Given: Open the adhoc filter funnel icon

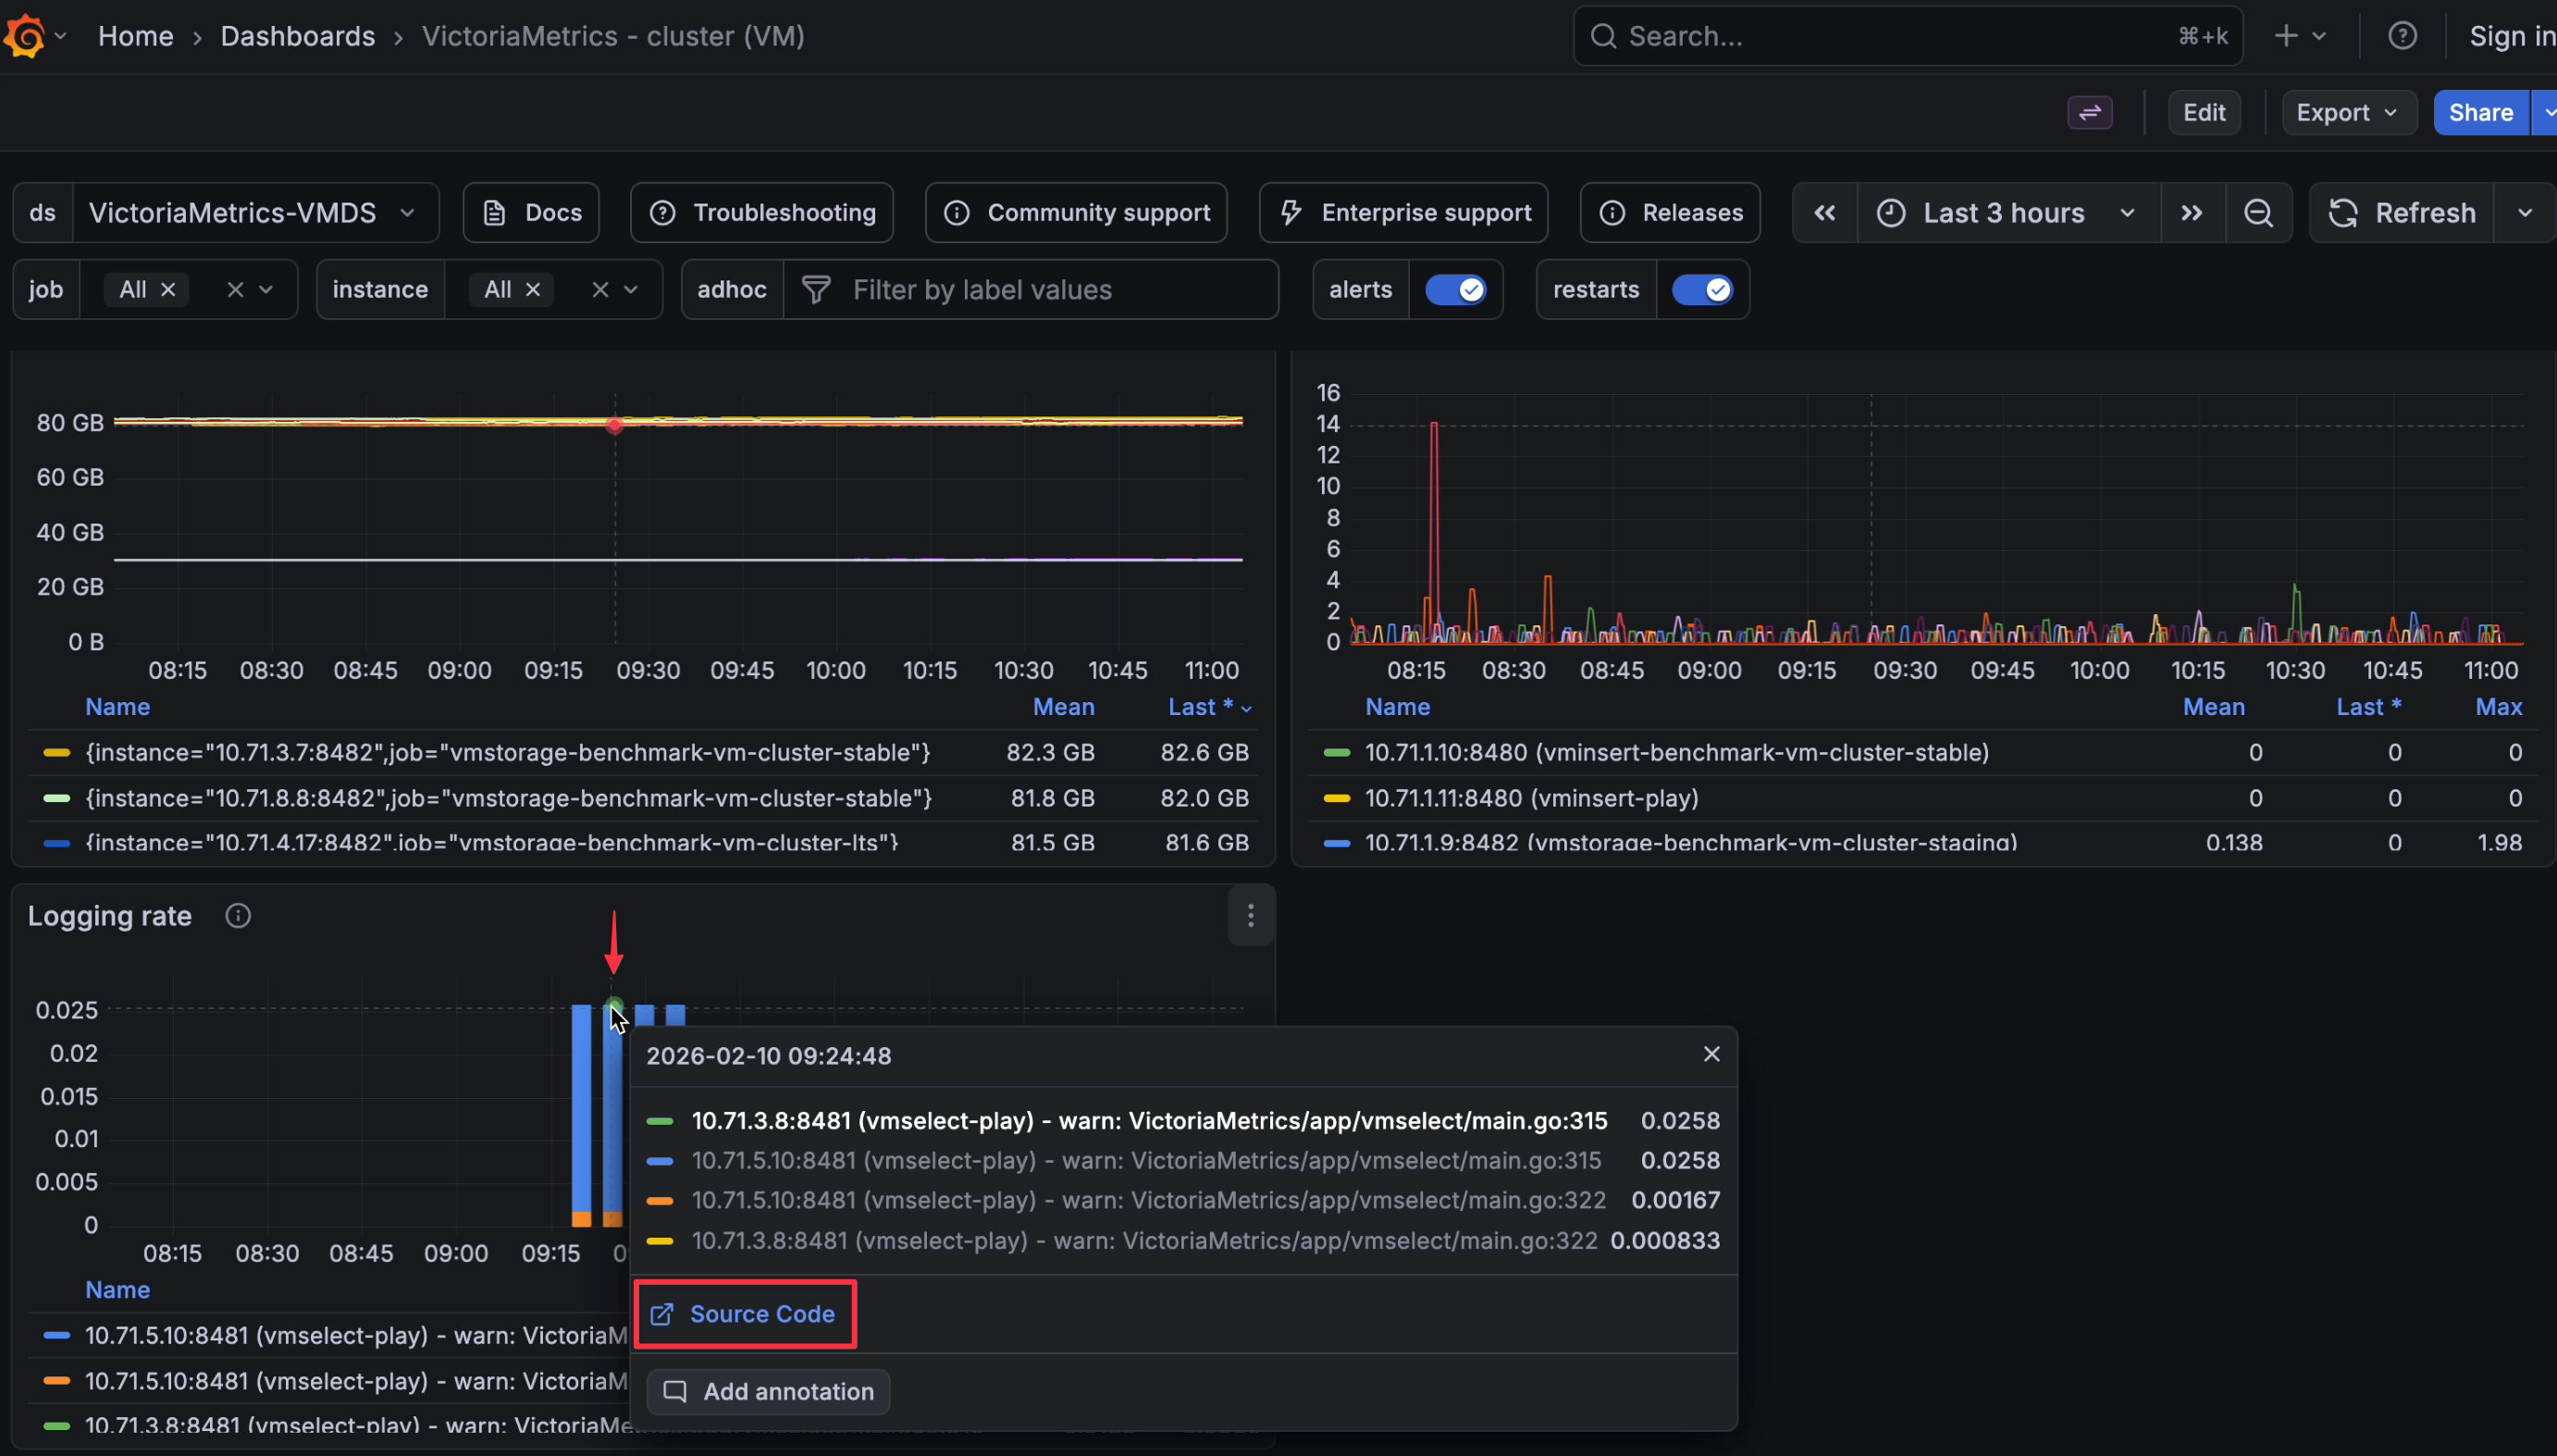Looking at the screenshot, I should coord(814,289).
